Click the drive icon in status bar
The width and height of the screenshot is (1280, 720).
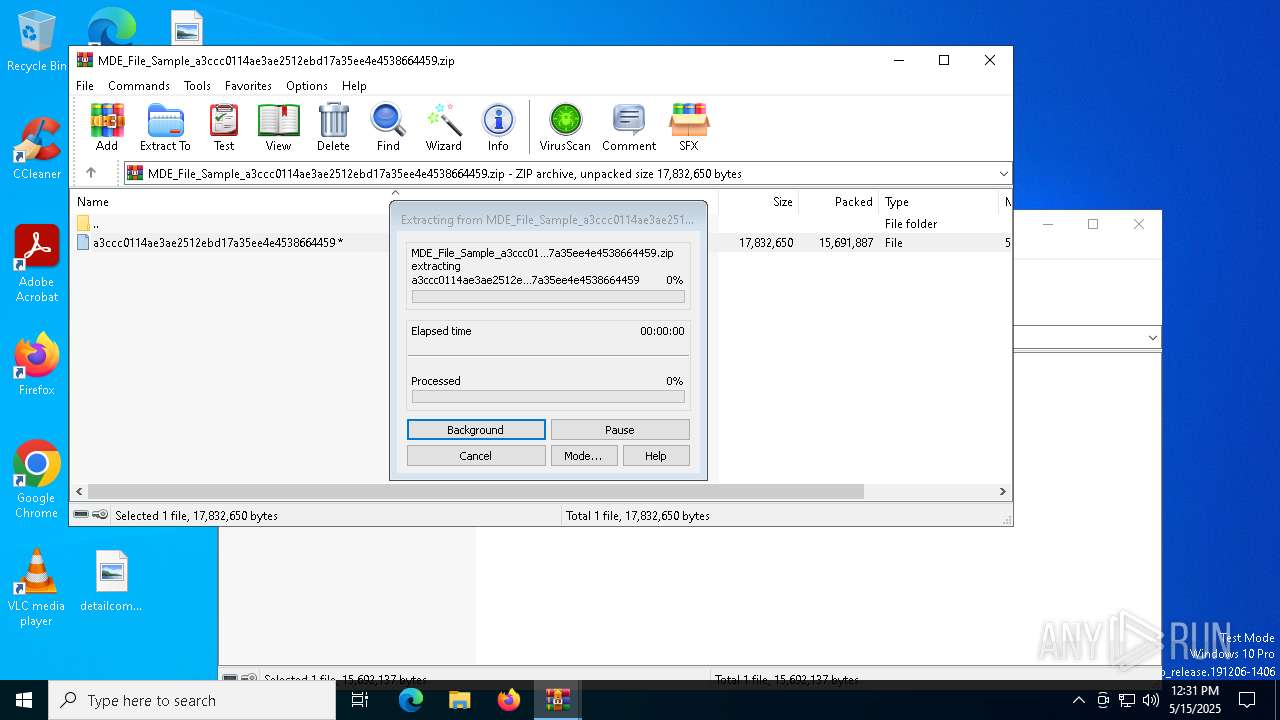point(82,515)
